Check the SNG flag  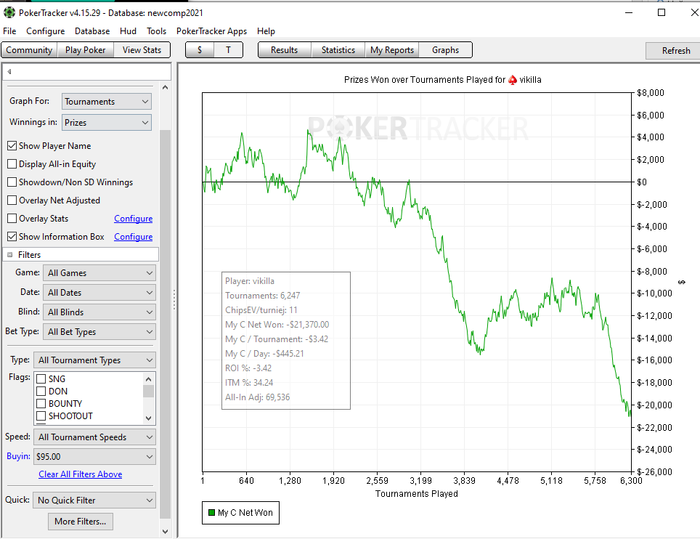pos(41,379)
